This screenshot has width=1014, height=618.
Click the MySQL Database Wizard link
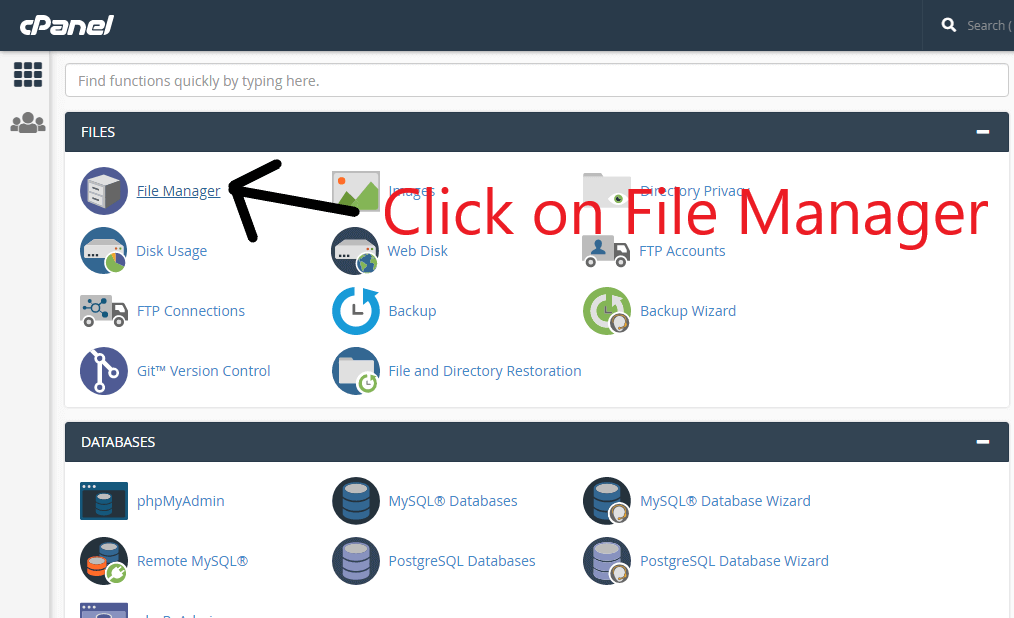(725, 501)
